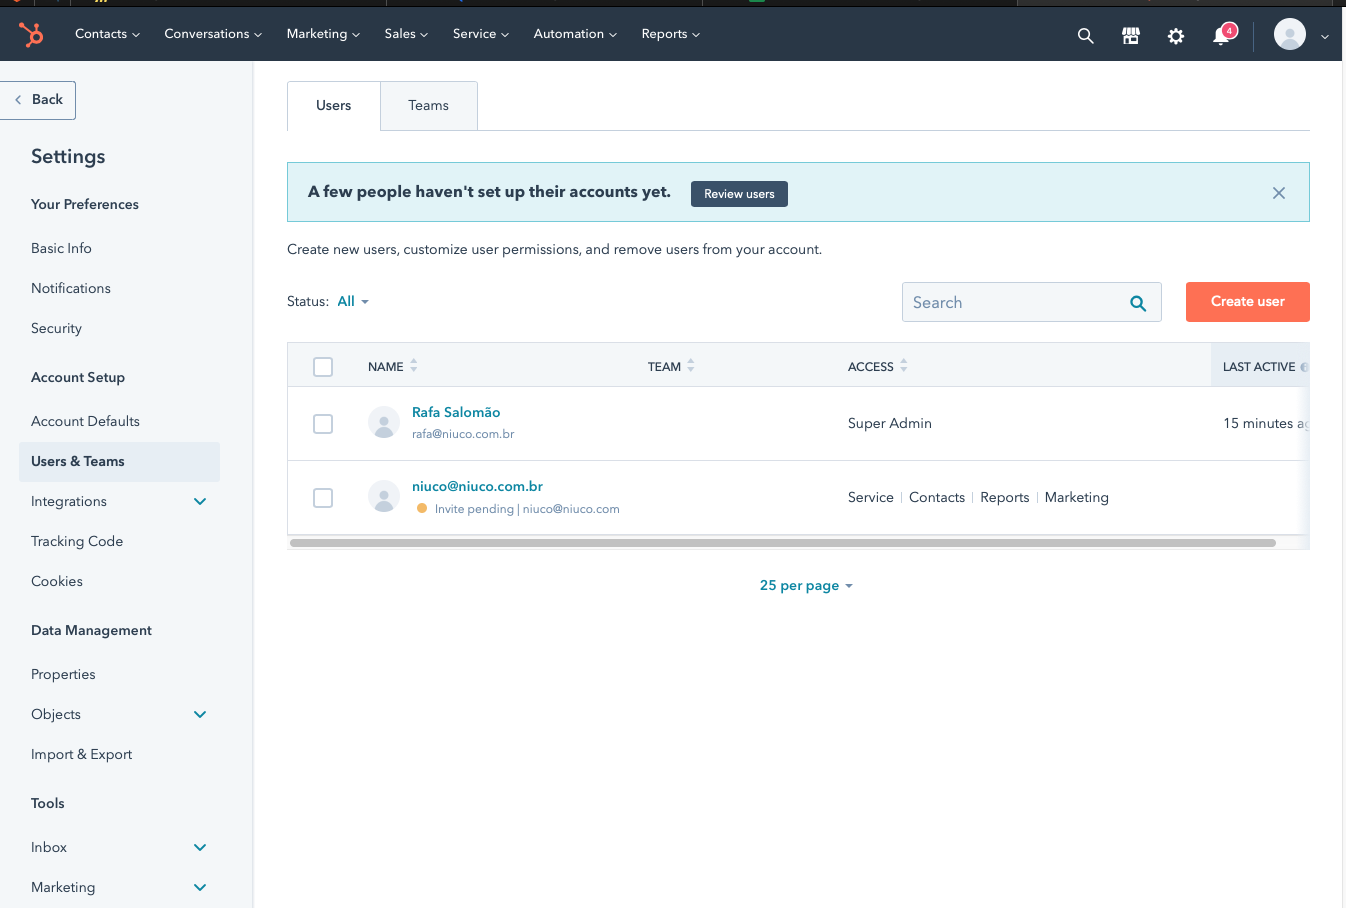Open Security settings
Screen dimensions: 1346x908
56,328
